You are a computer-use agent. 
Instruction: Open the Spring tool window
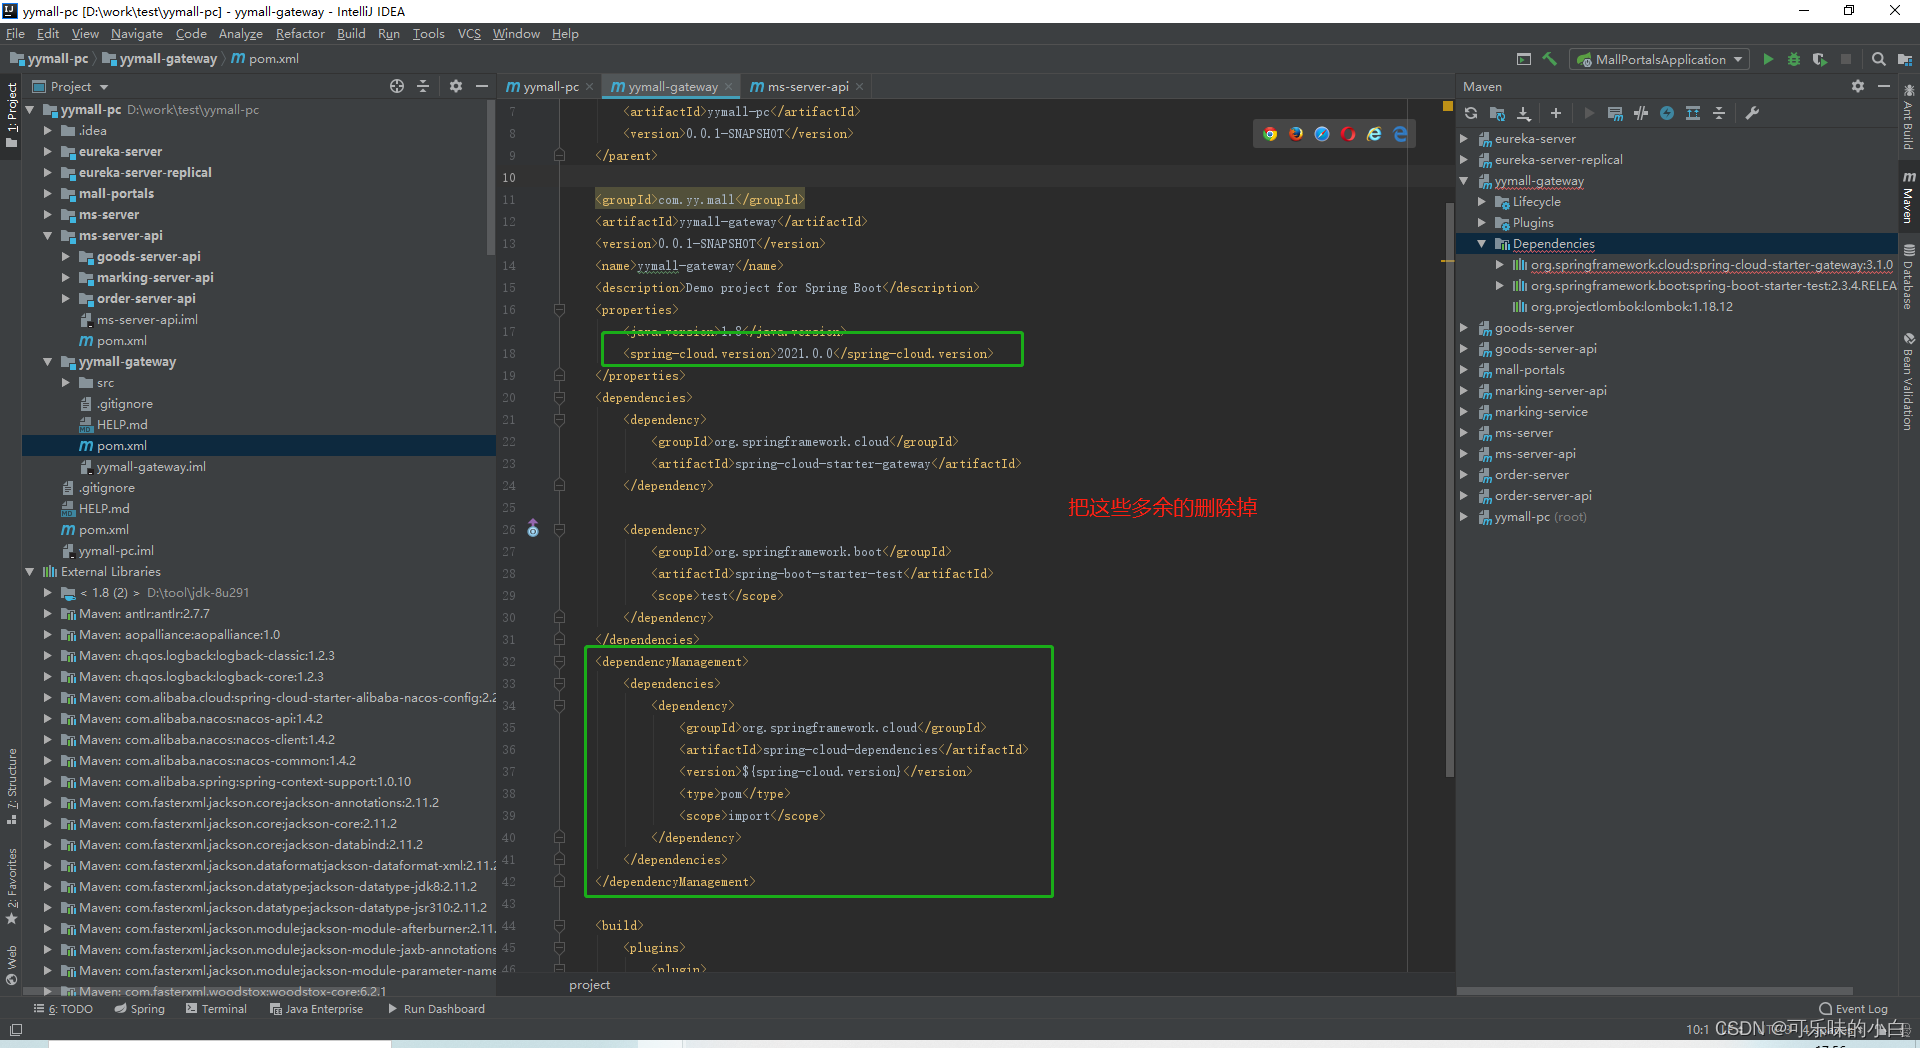(140, 1009)
